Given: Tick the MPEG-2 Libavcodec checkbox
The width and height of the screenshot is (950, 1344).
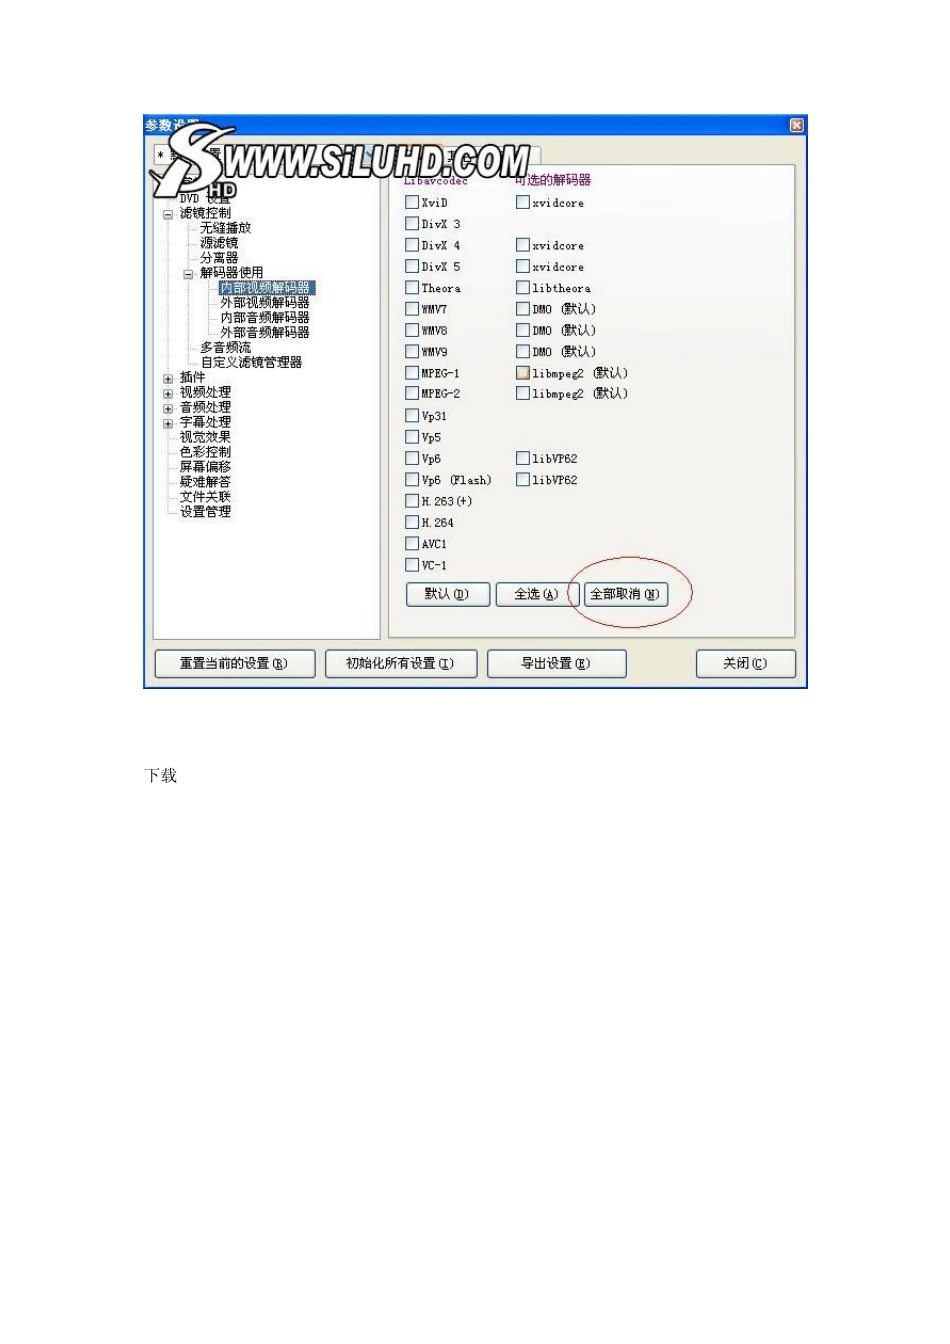Looking at the screenshot, I should (x=412, y=393).
